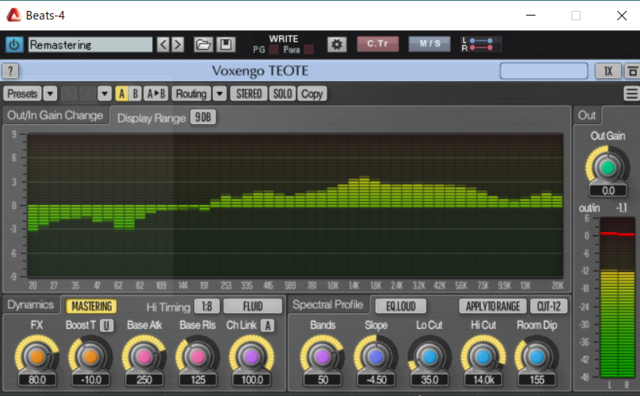Adjust the Base Rls knob
This screenshot has height=396, width=640.
pyautogui.click(x=198, y=356)
